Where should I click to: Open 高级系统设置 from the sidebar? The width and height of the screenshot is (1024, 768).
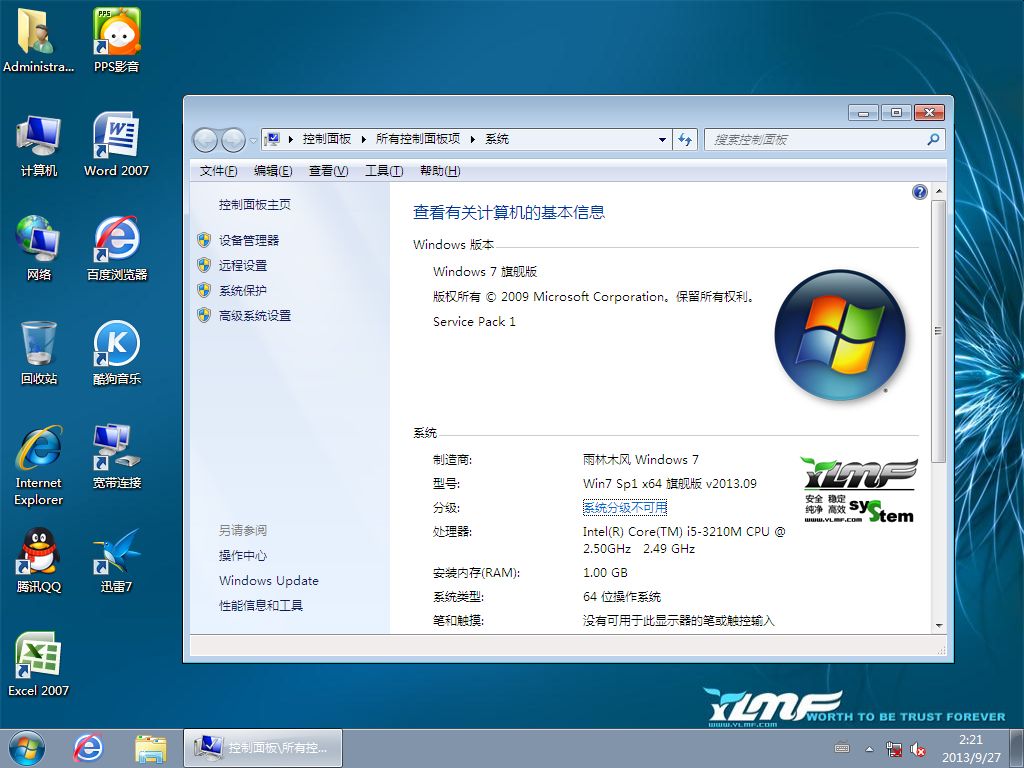[255, 315]
